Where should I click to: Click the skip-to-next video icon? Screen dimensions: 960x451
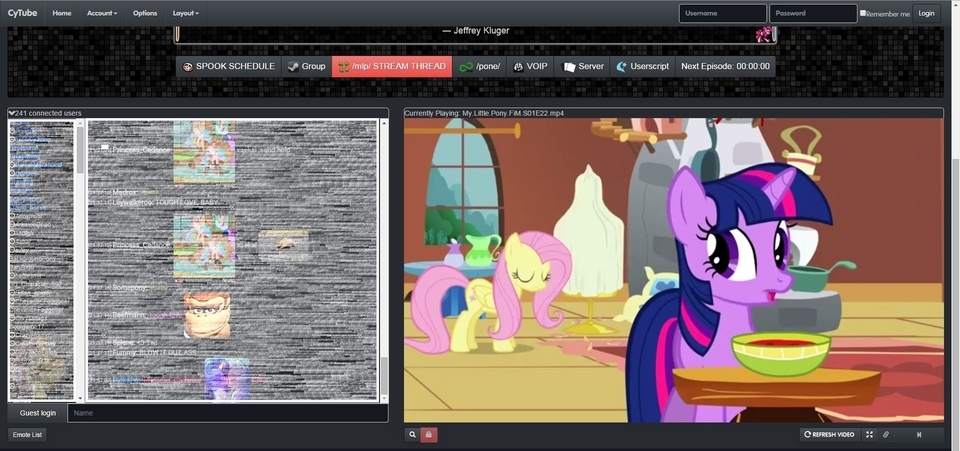(919, 434)
